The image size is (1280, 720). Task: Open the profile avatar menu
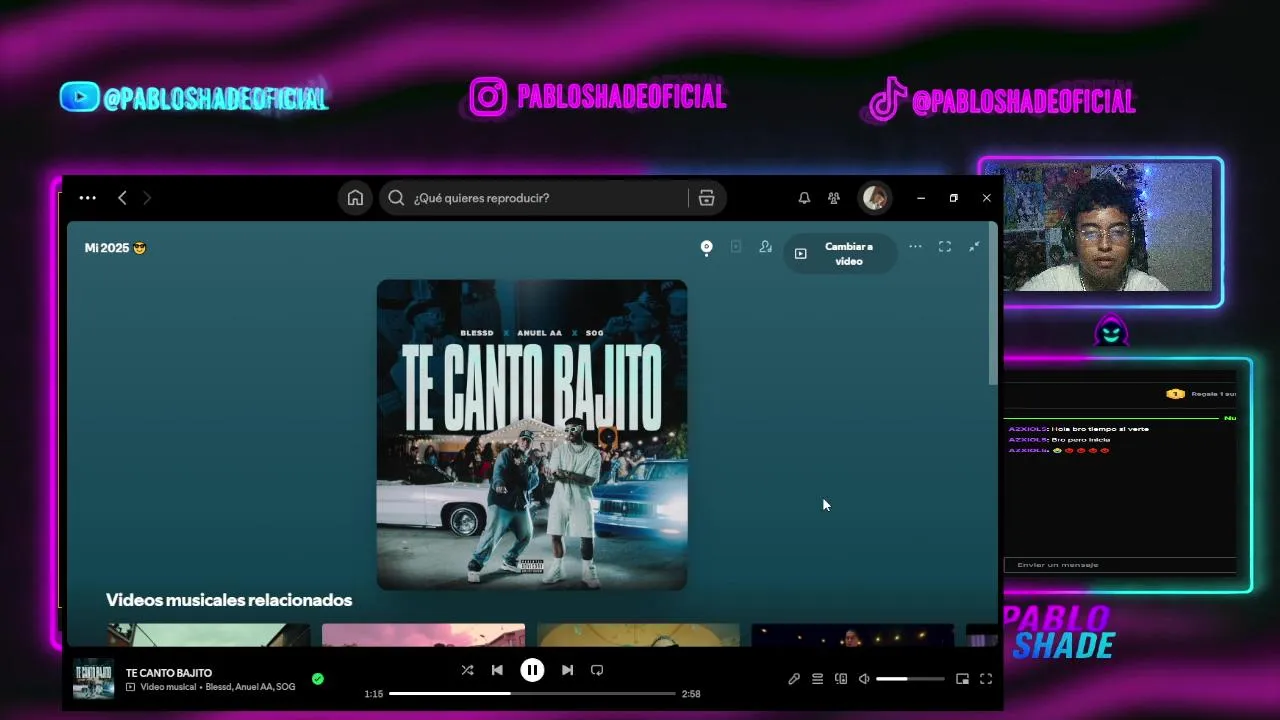[x=875, y=198]
